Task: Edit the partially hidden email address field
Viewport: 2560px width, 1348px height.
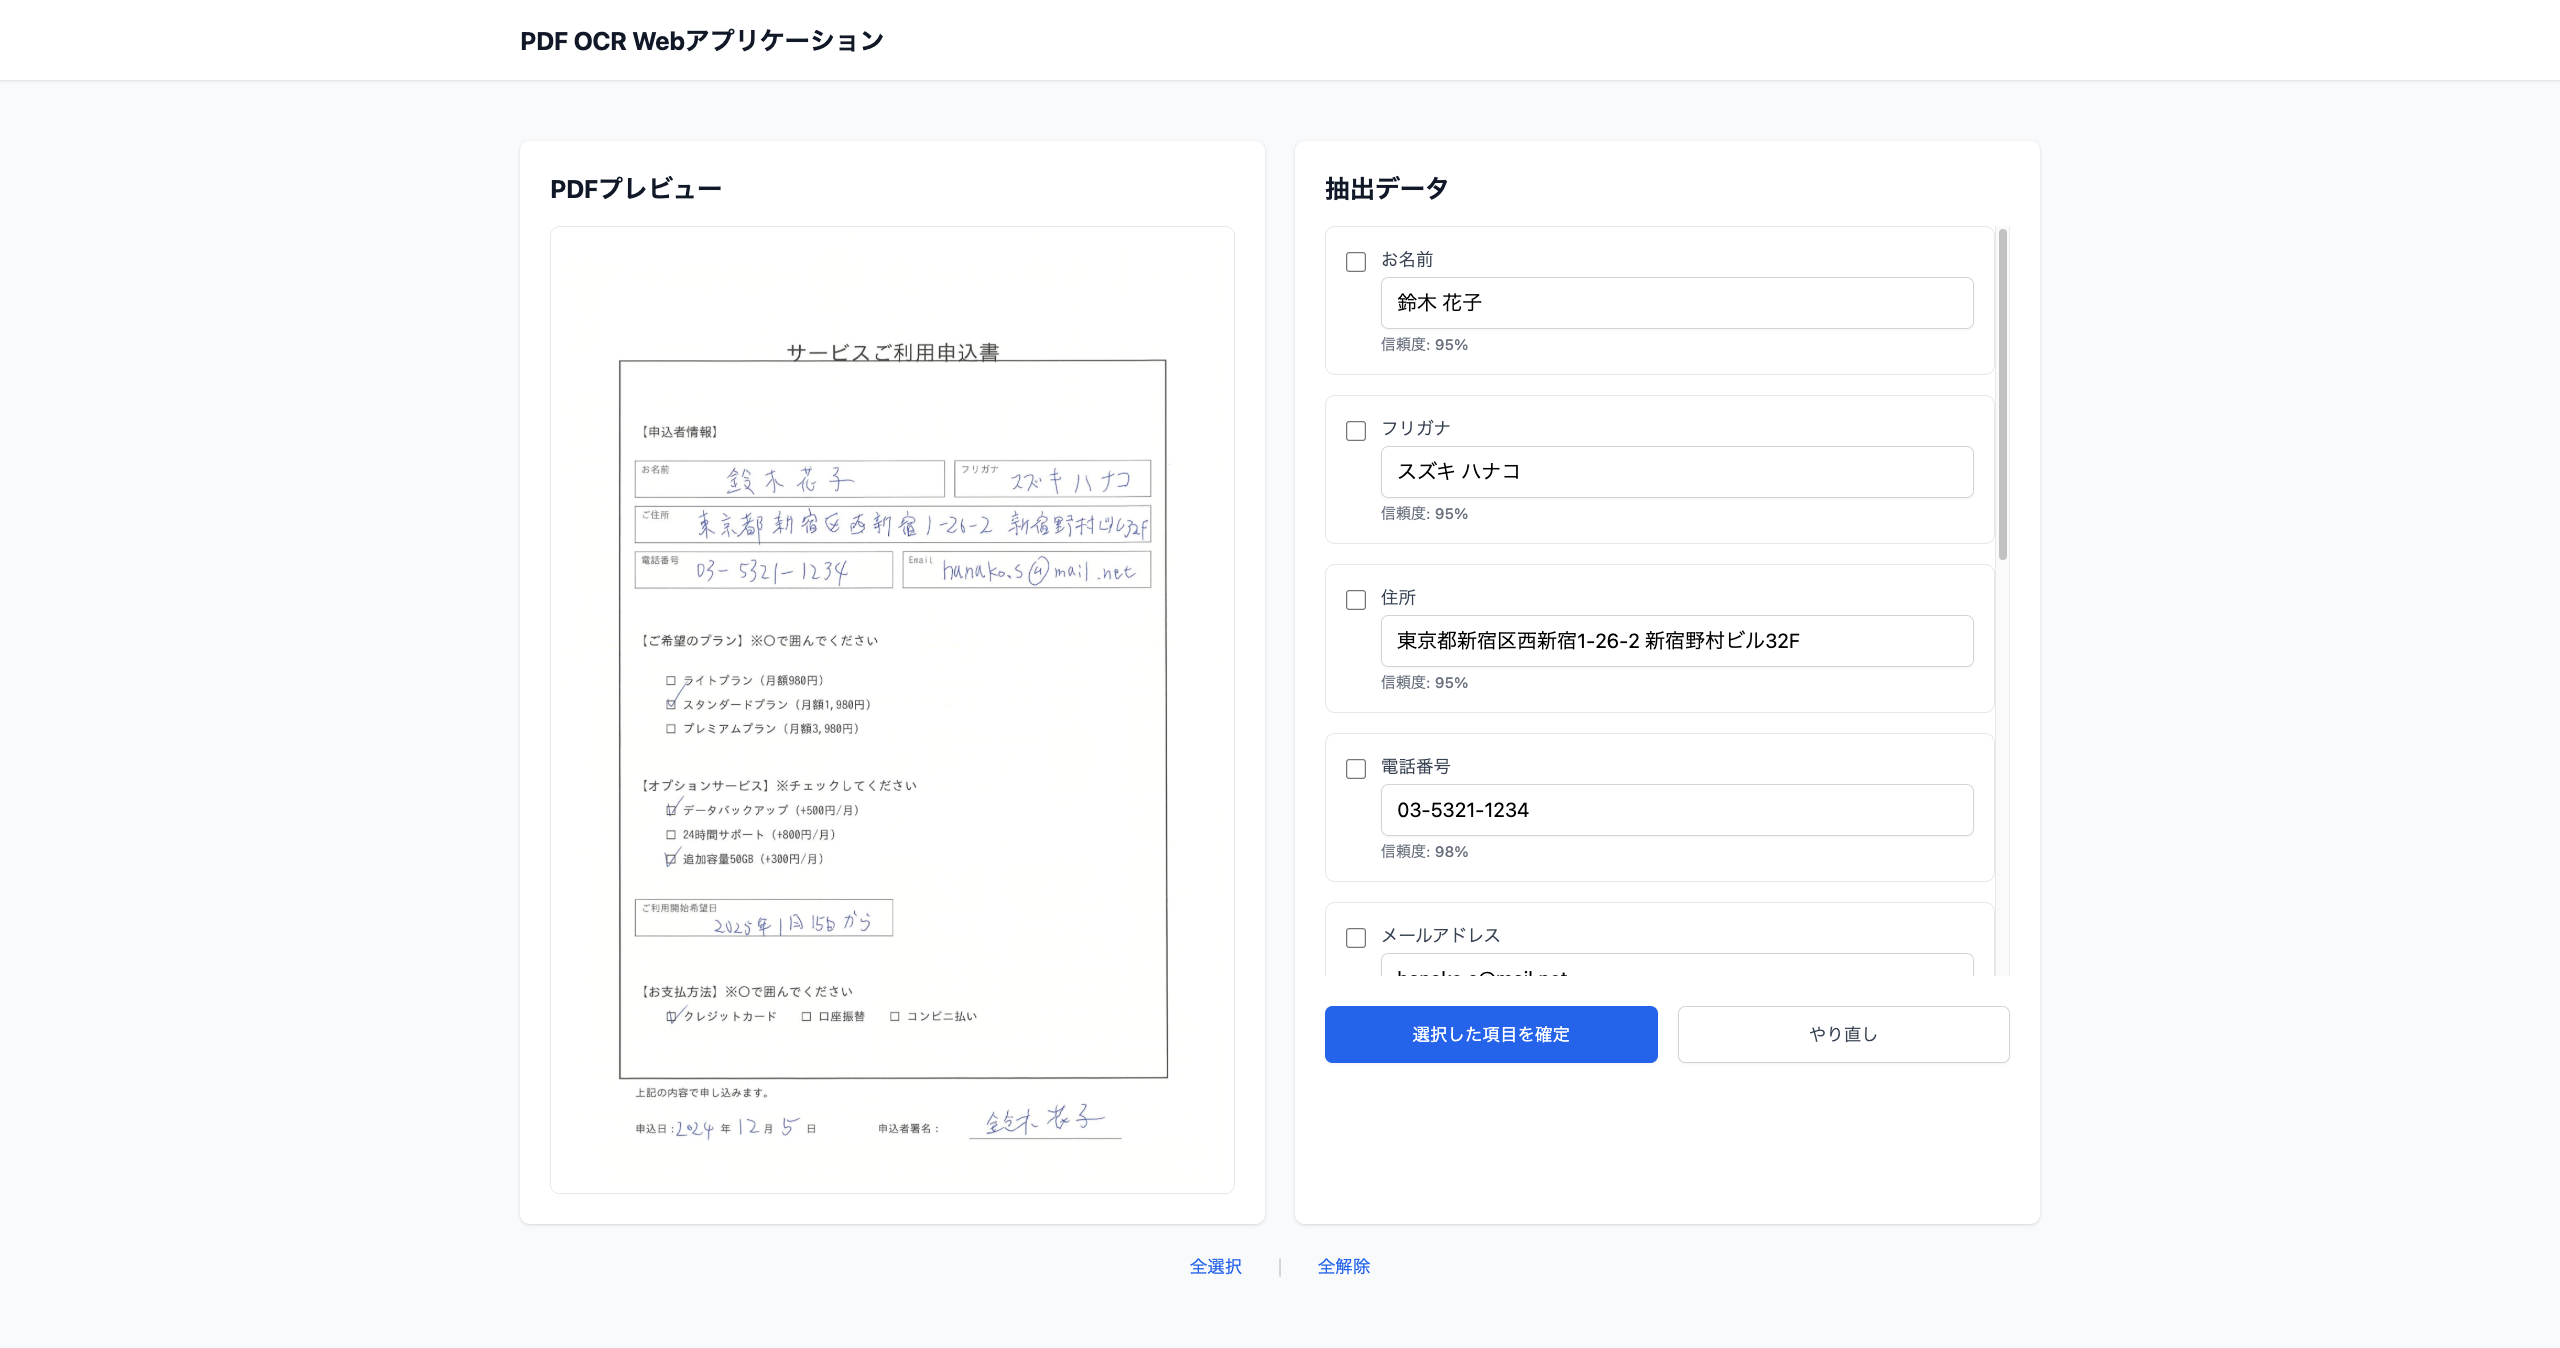Action: [1676, 972]
